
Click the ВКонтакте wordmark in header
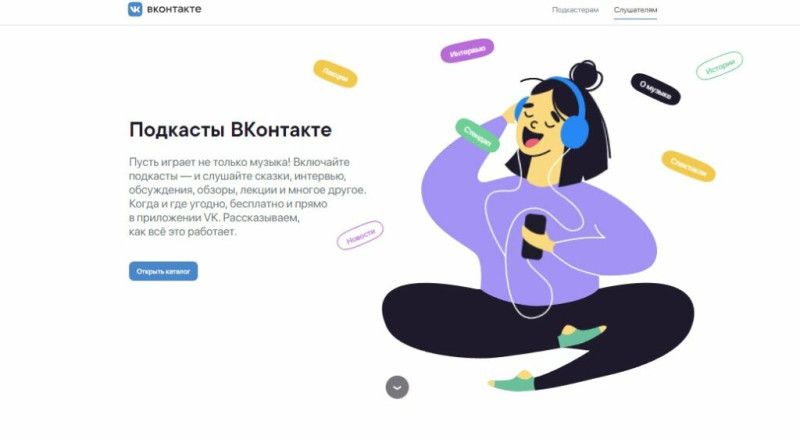click(x=174, y=9)
